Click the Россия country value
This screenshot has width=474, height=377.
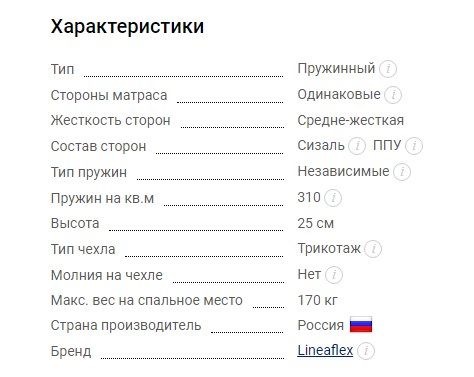click(x=320, y=325)
